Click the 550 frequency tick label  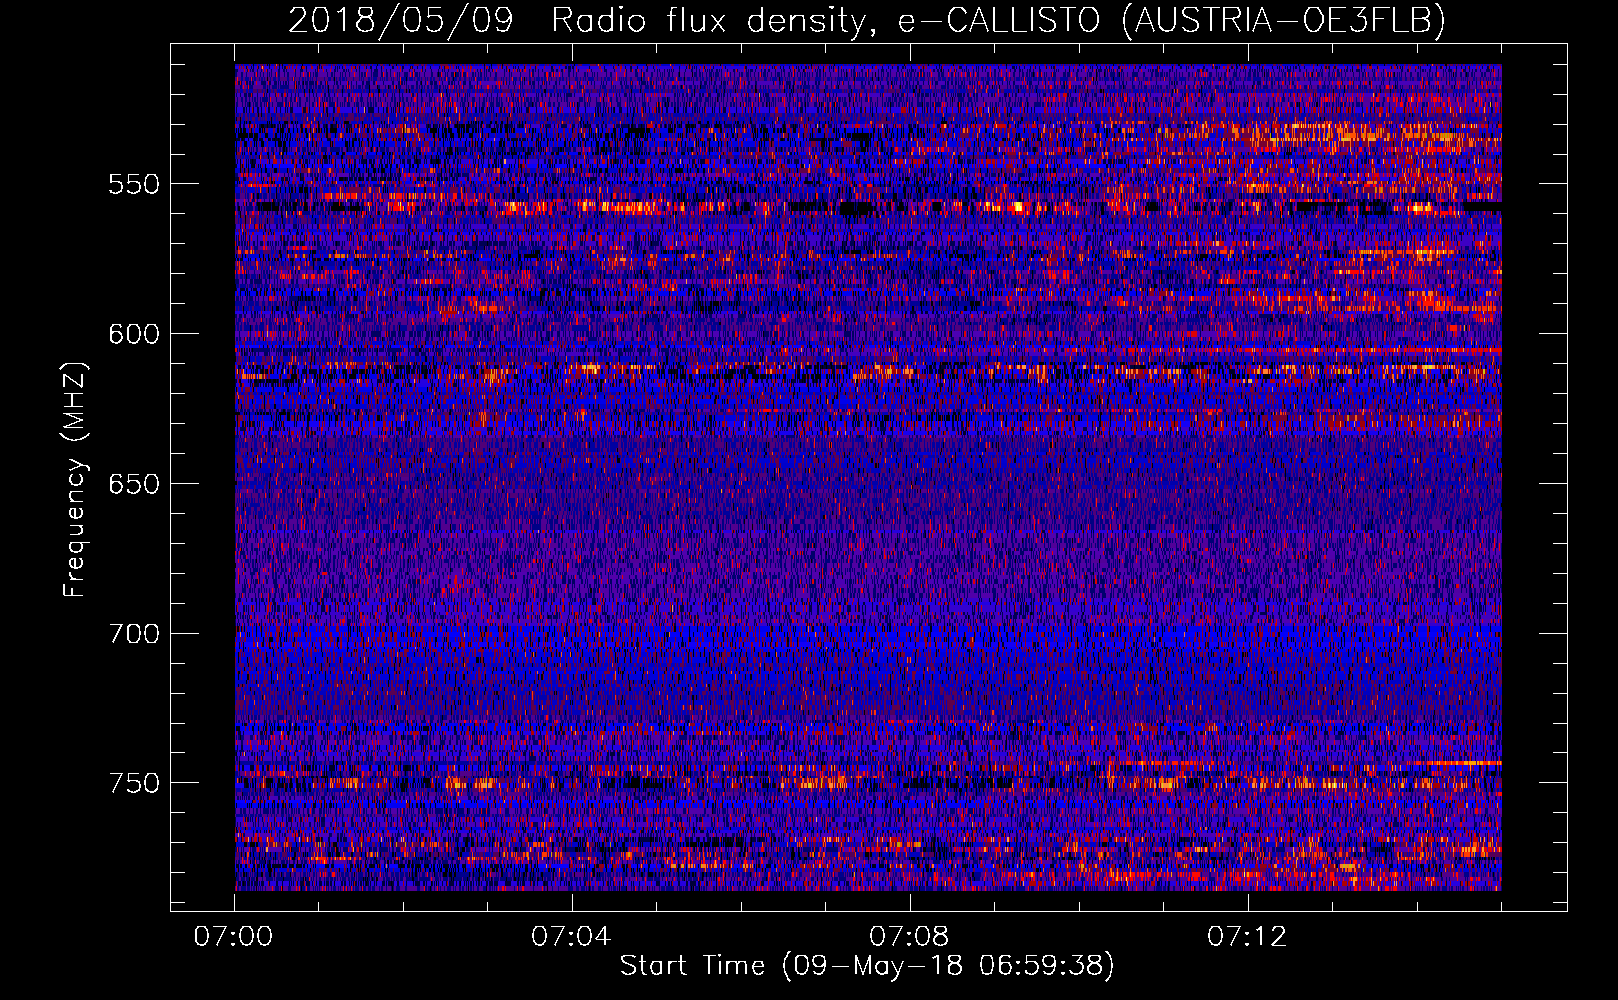[134, 185]
